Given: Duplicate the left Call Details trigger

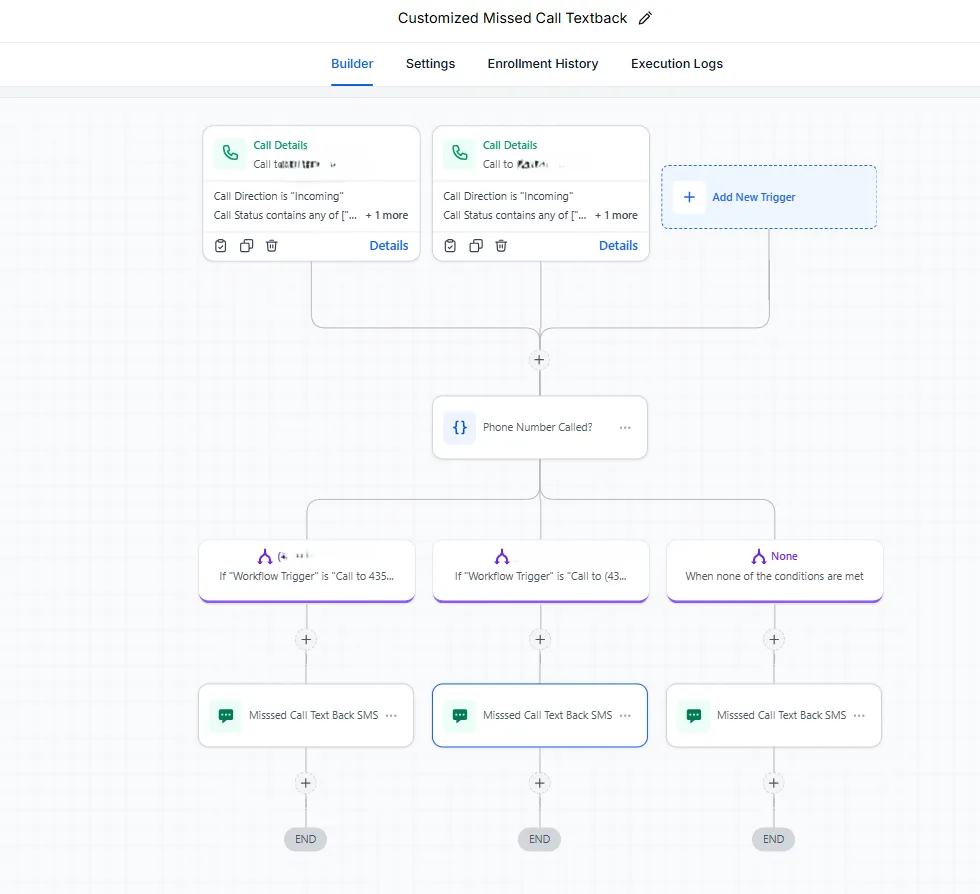Looking at the screenshot, I should point(246,246).
